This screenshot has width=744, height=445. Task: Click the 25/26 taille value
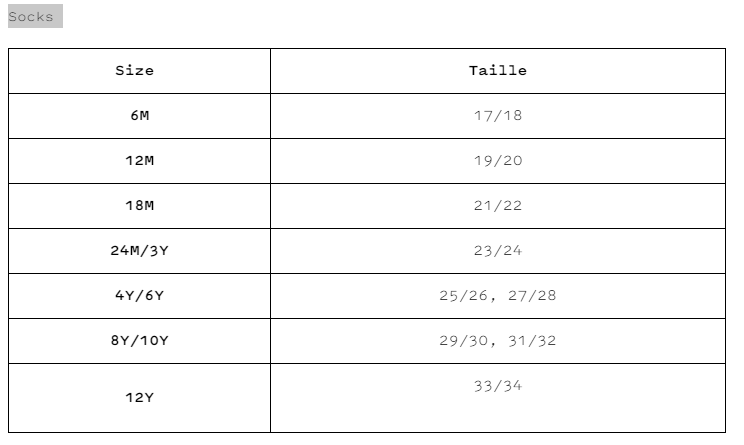pos(463,296)
